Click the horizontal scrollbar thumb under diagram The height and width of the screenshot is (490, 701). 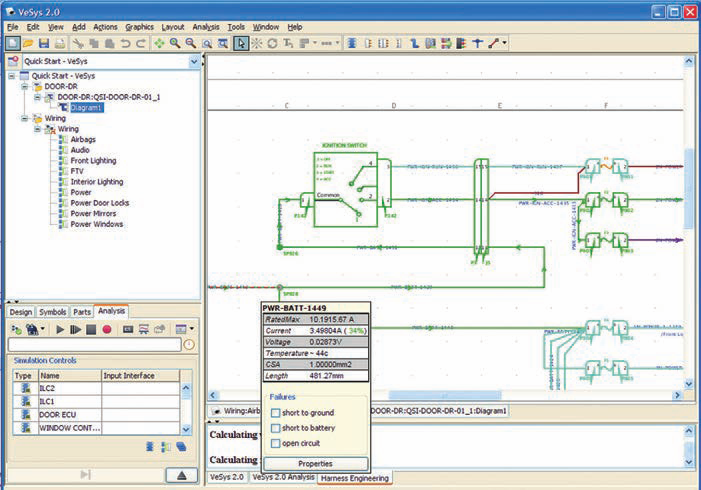click(x=445, y=395)
